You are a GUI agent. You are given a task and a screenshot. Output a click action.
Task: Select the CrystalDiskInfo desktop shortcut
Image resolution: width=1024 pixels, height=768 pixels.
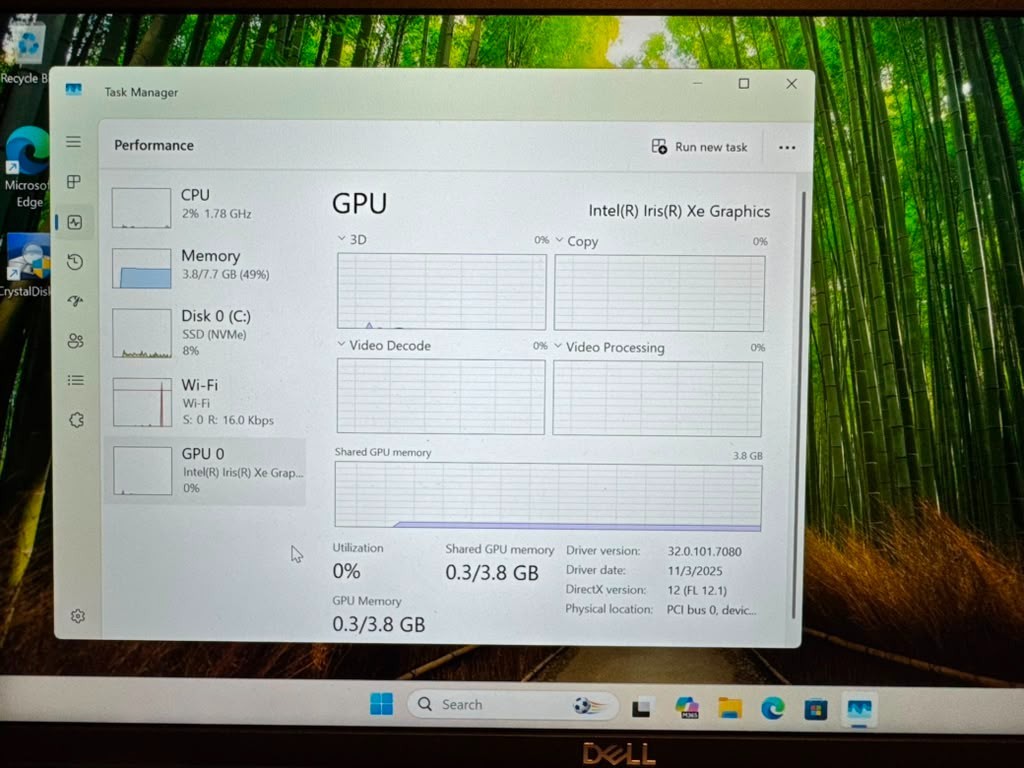pos(25,264)
